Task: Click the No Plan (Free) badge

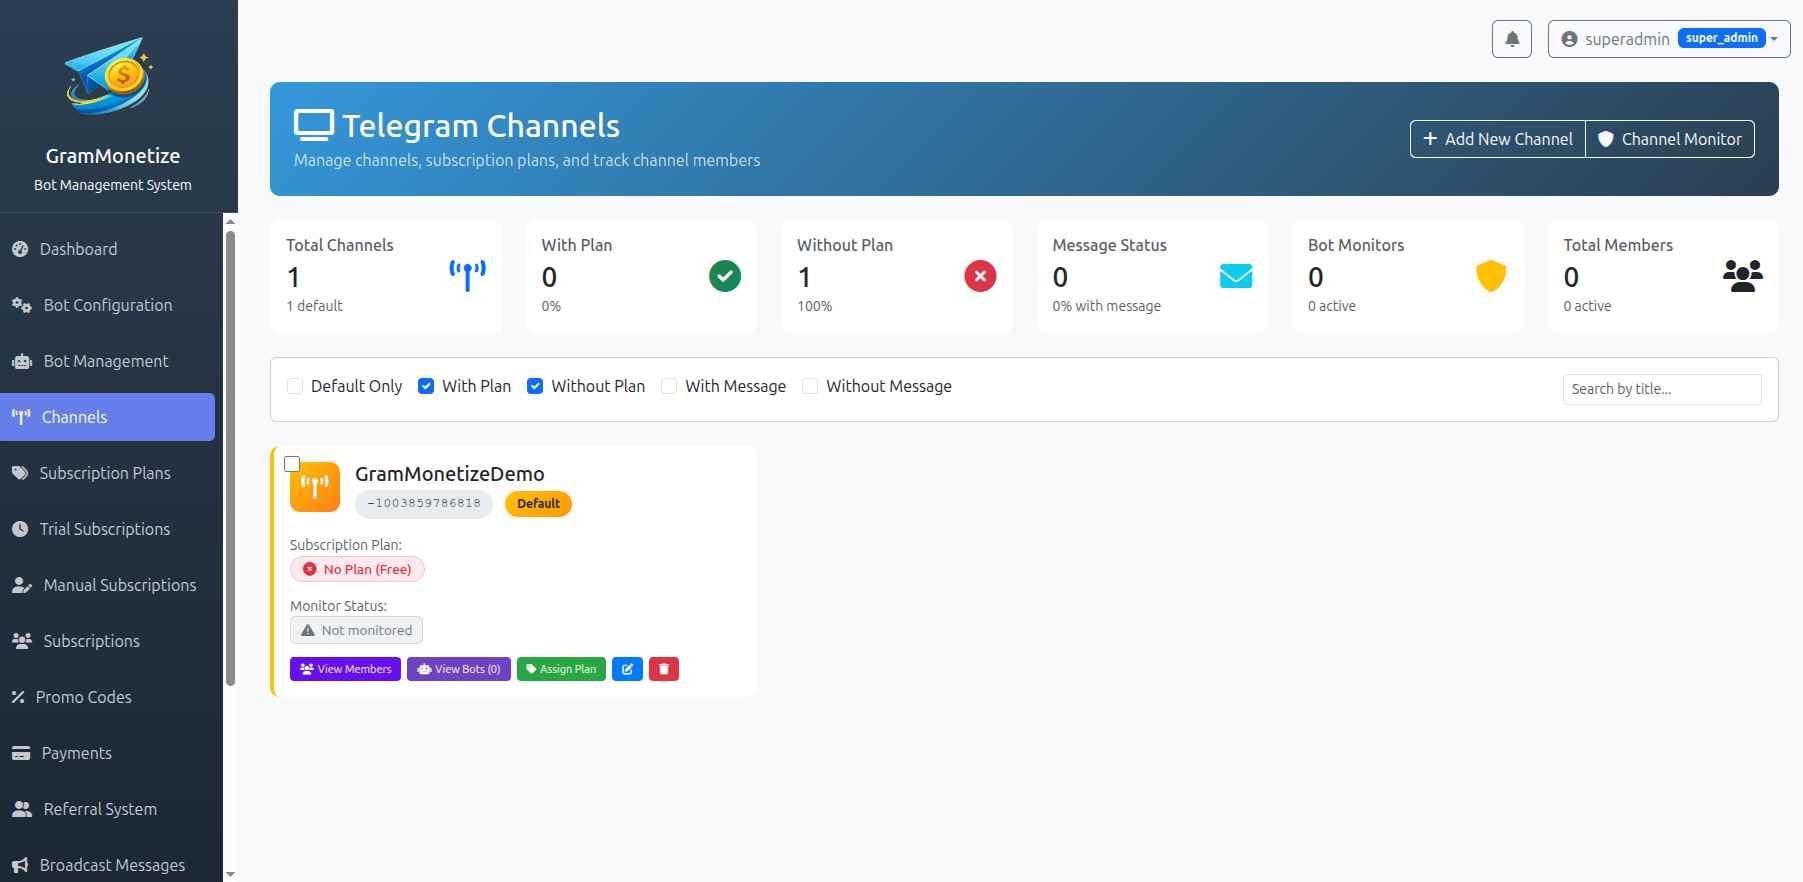Action: (x=357, y=569)
